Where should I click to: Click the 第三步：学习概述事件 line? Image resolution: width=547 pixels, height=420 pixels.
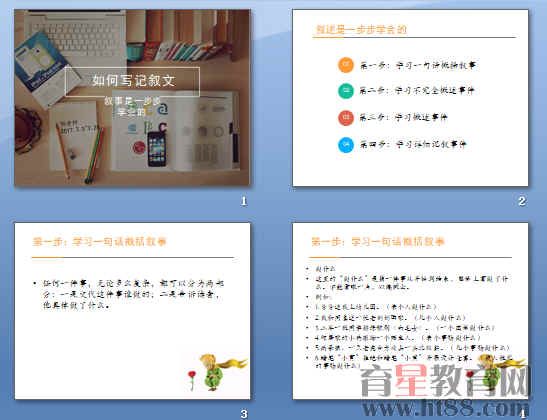tap(403, 117)
